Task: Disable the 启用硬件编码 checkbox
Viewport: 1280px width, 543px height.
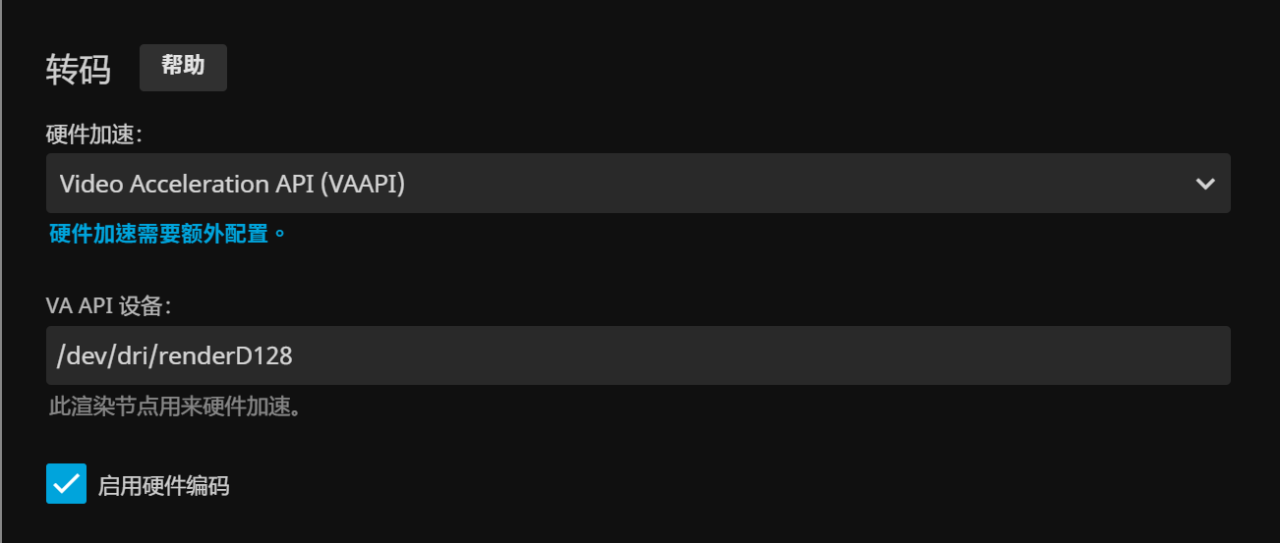Action: (x=66, y=484)
